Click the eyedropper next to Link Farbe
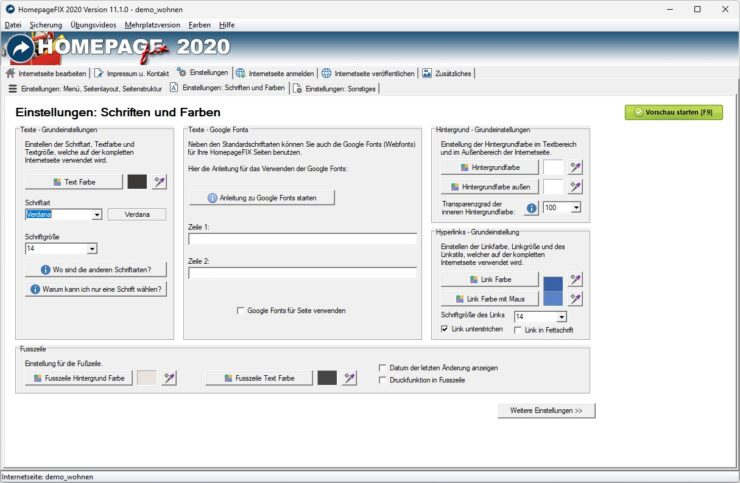 coord(575,280)
